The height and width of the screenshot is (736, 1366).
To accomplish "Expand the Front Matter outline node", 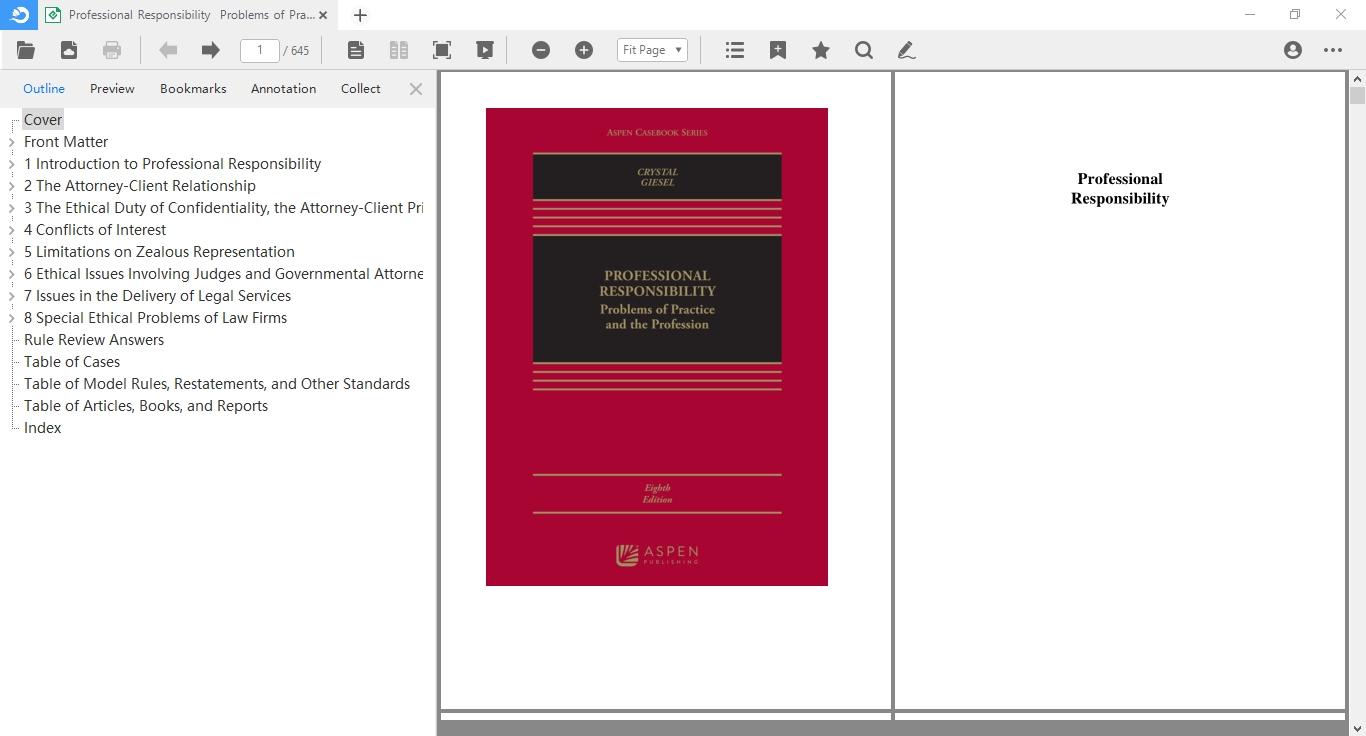I will coord(11,142).
